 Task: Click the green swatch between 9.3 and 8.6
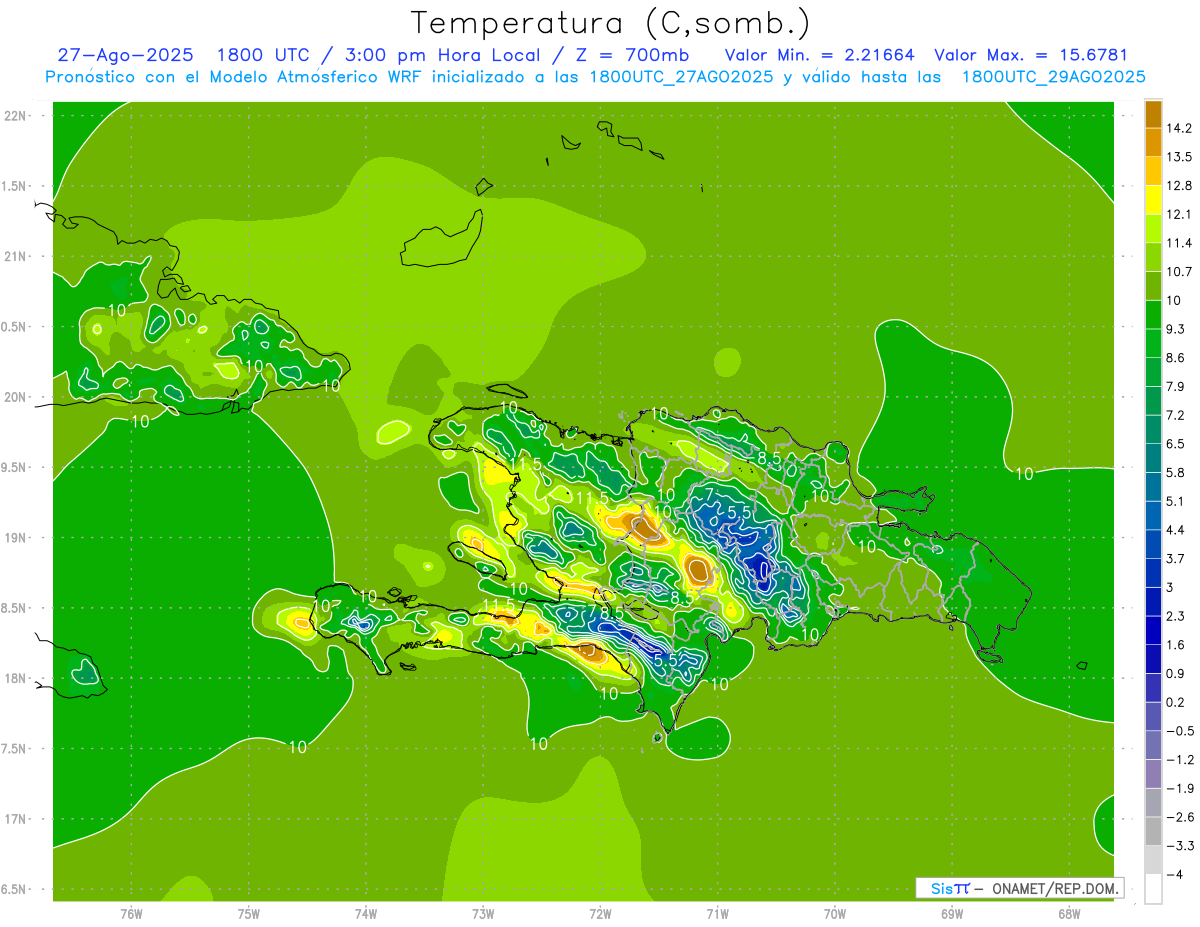(x=1153, y=342)
